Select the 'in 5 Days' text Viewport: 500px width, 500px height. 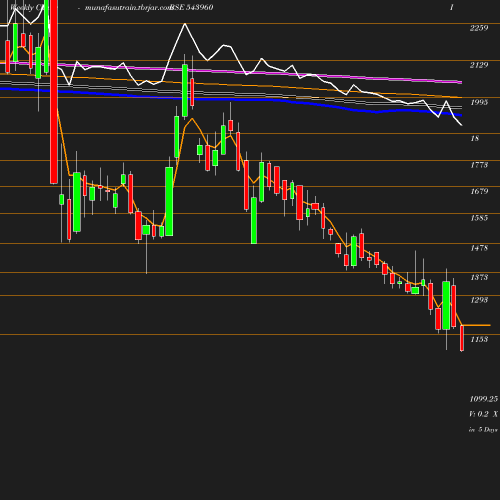coord(483,430)
